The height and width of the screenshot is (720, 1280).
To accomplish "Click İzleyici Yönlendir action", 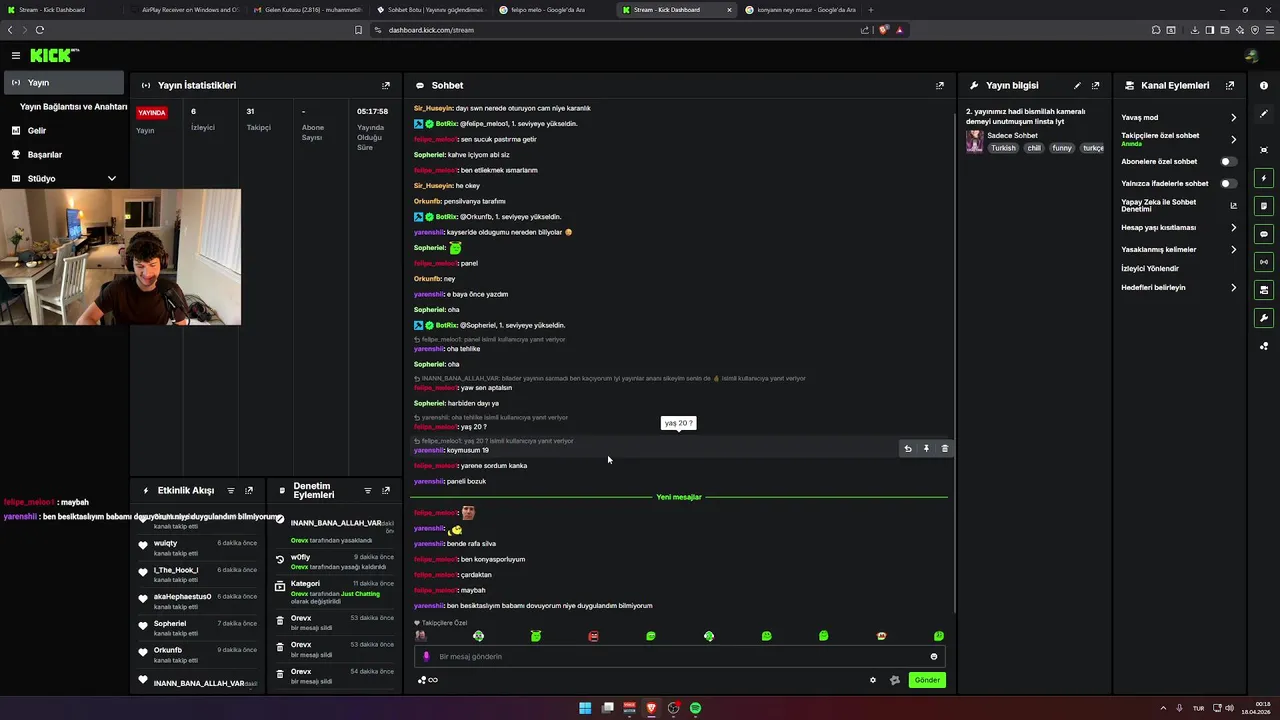I will 1150,268.
